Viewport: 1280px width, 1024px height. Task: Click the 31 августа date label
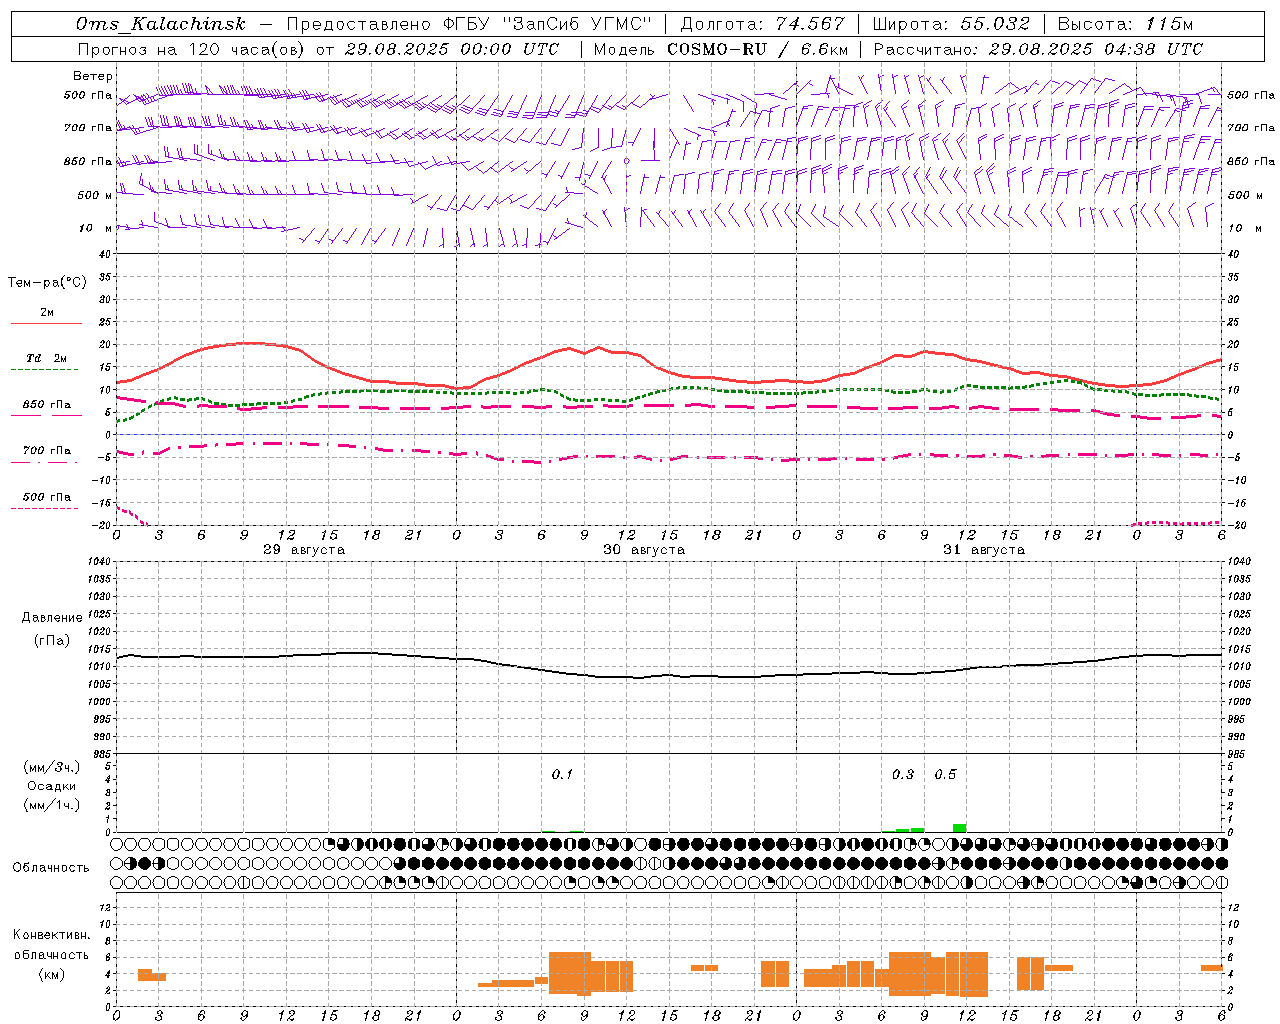tap(984, 550)
